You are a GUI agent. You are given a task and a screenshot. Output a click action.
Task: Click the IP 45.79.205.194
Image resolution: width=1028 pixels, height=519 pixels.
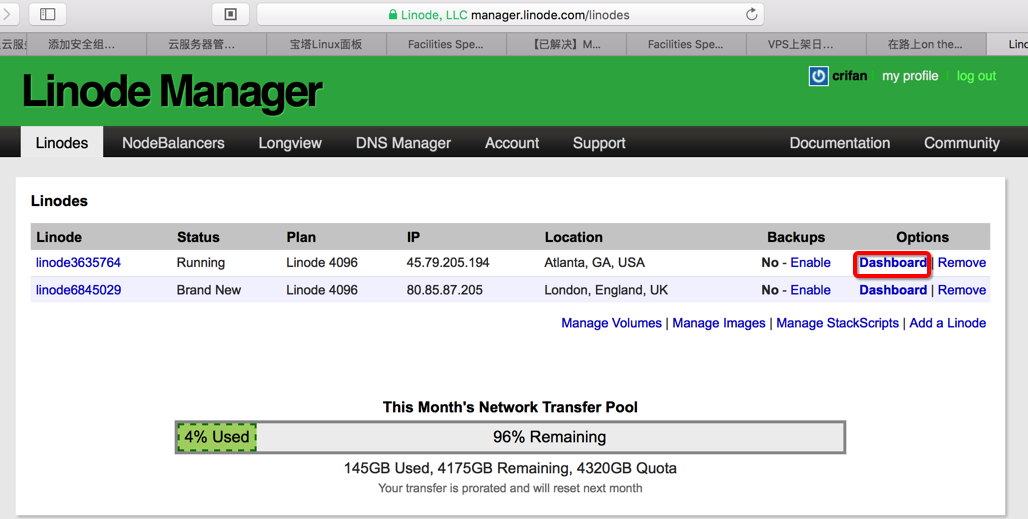click(448, 262)
